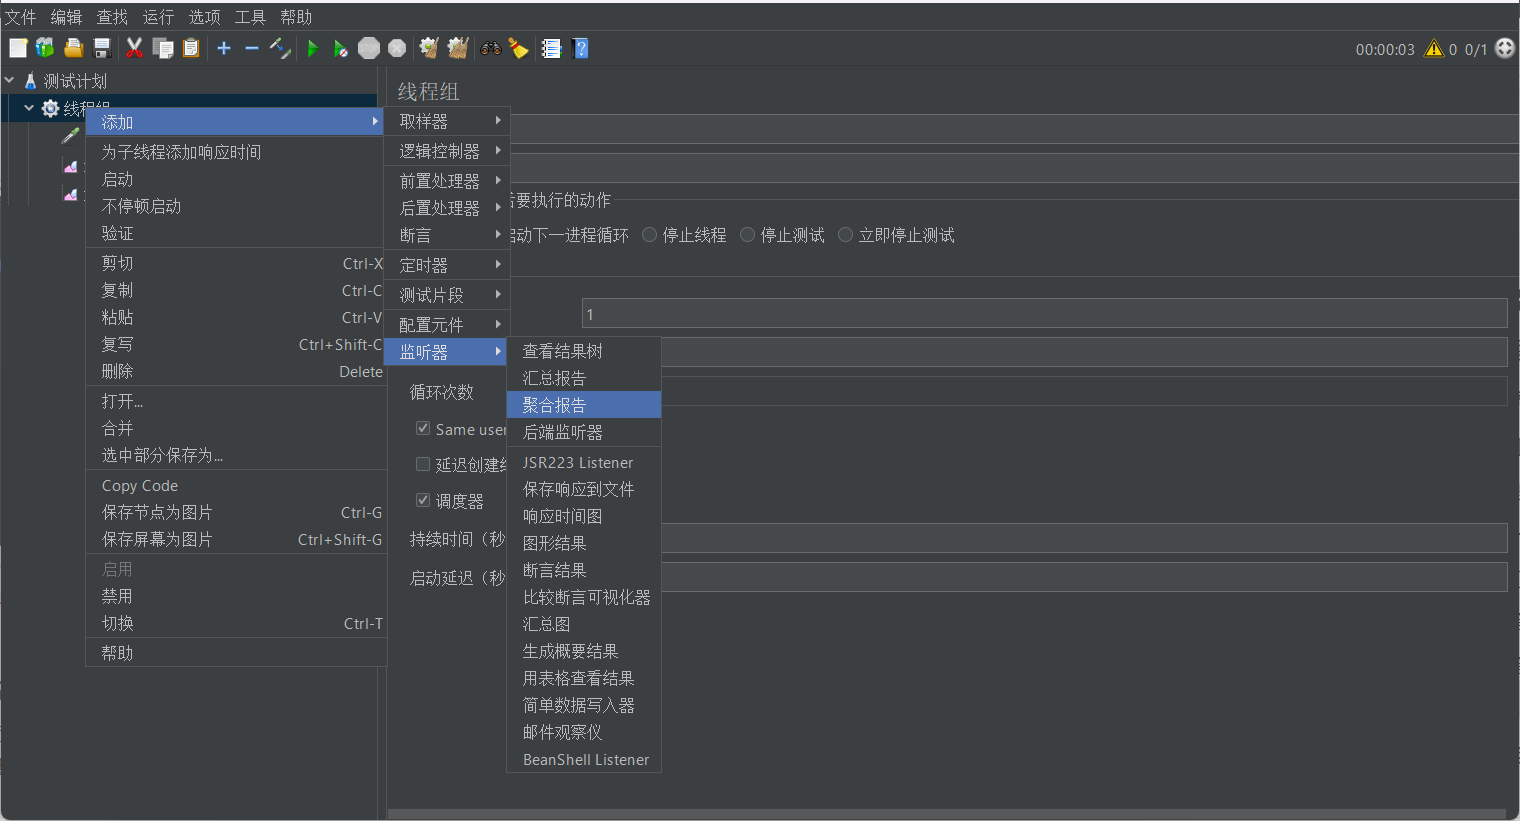
Task: Click the Paste clipboard icon
Action: point(191,48)
